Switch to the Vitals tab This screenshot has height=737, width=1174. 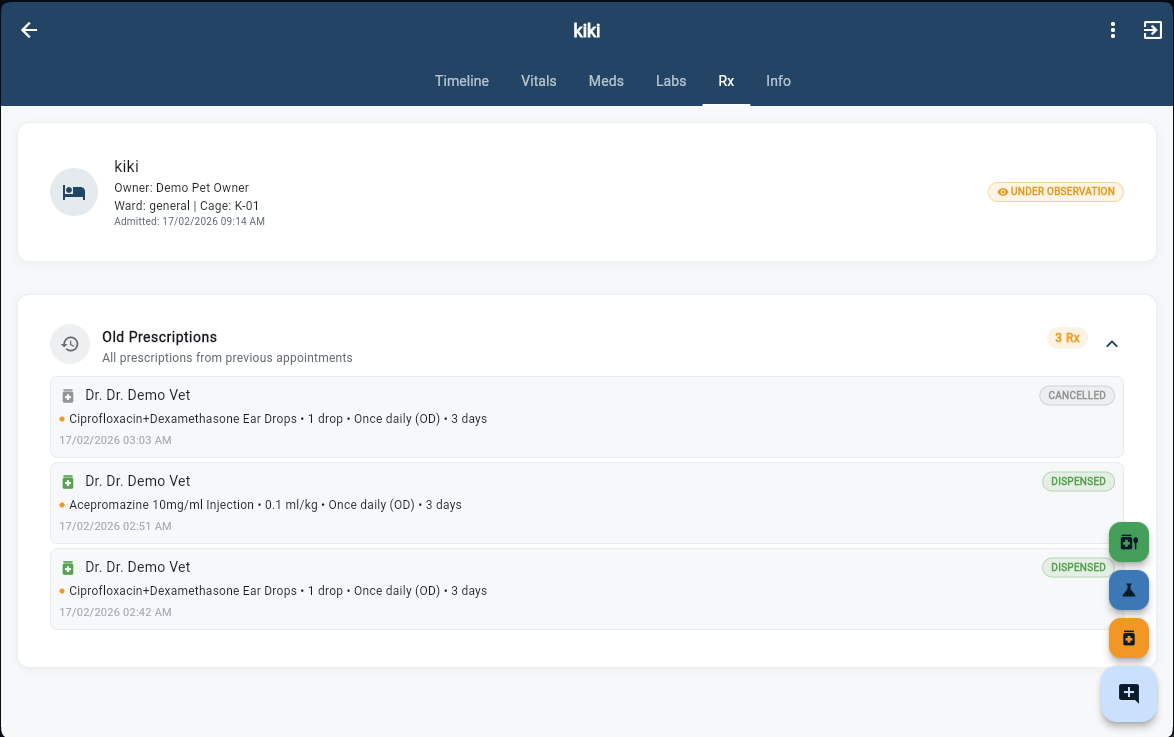tap(538, 81)
